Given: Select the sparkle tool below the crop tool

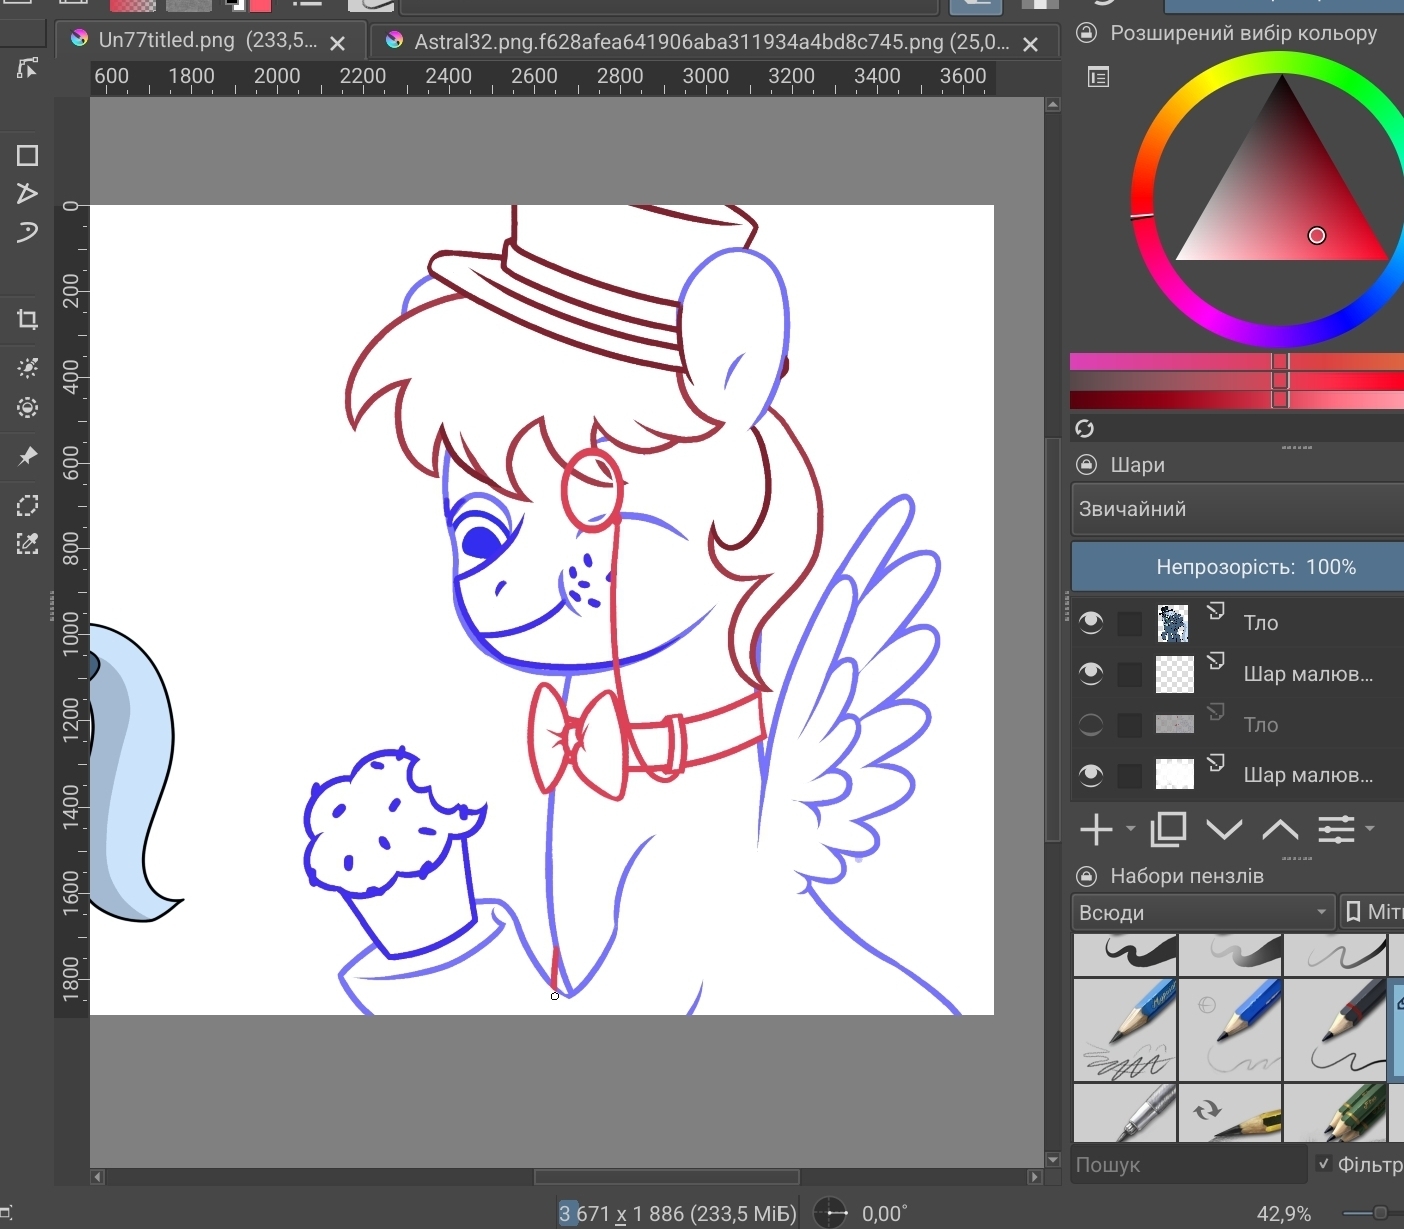Looking at the screenshot, I should tap(27, 368).
